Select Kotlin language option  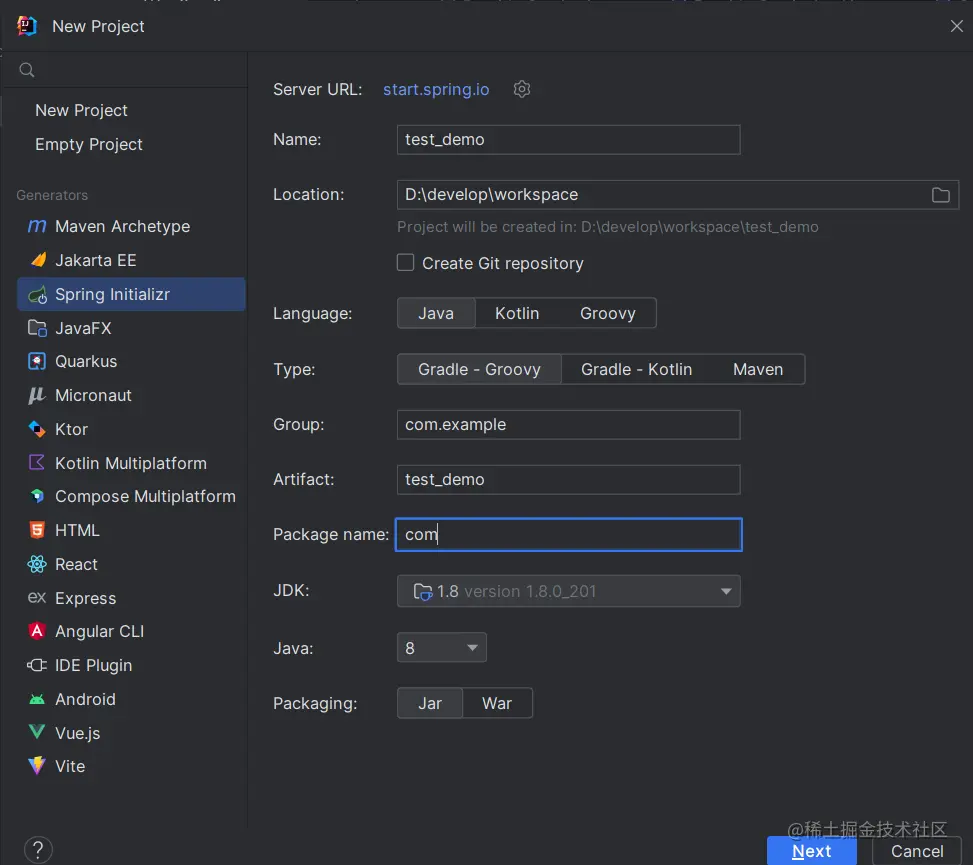517,313
